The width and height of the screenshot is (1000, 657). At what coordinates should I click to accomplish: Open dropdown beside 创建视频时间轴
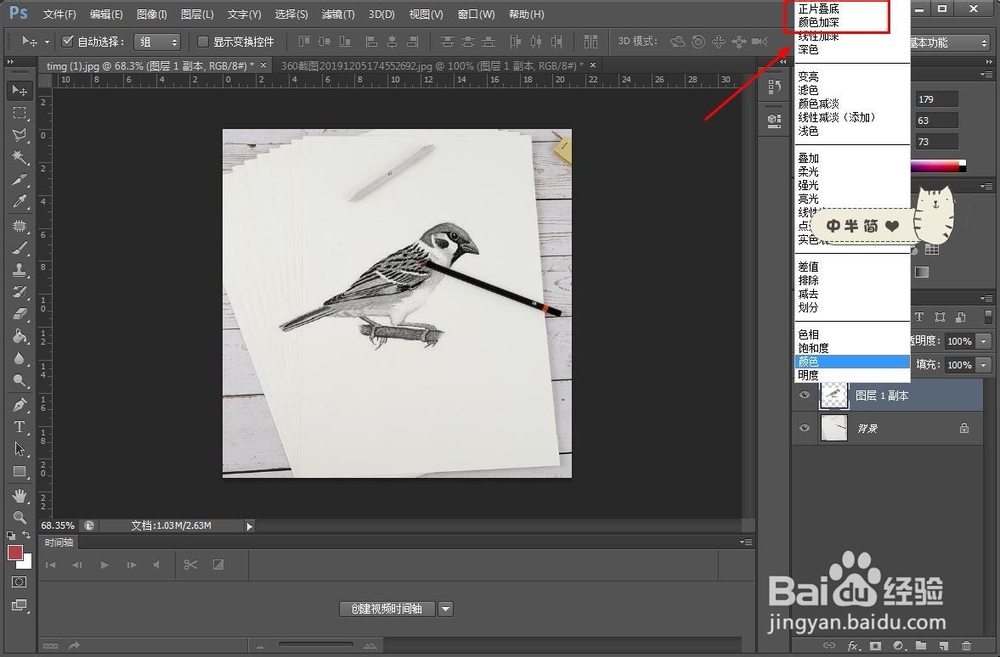pos(446,609)
